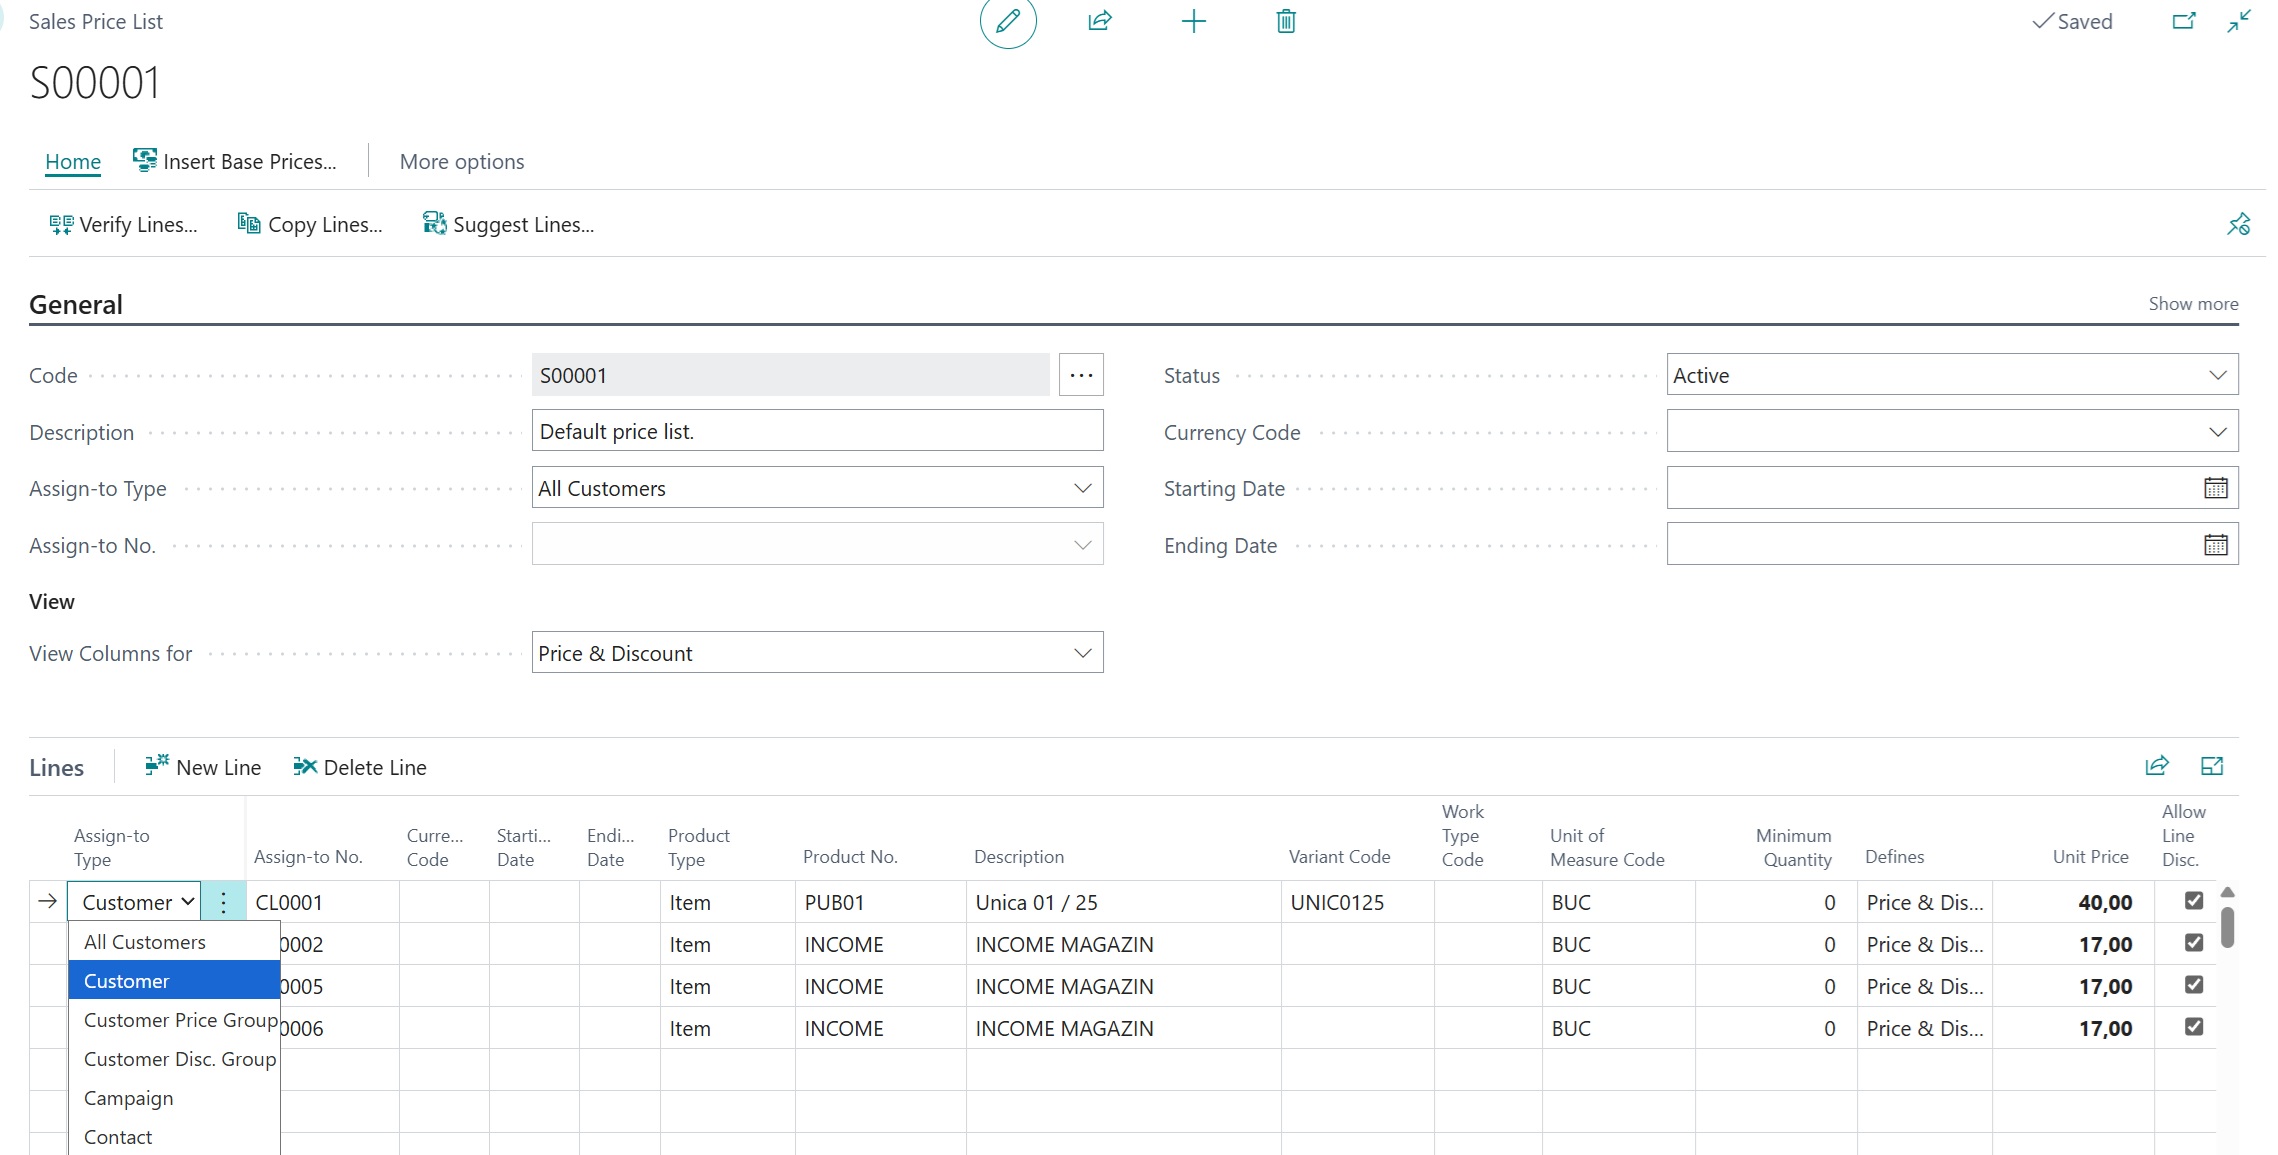Viewport: 2278px width, 1155px height.
Task: Click Description column header in lines
Action: pos(1019,856)
